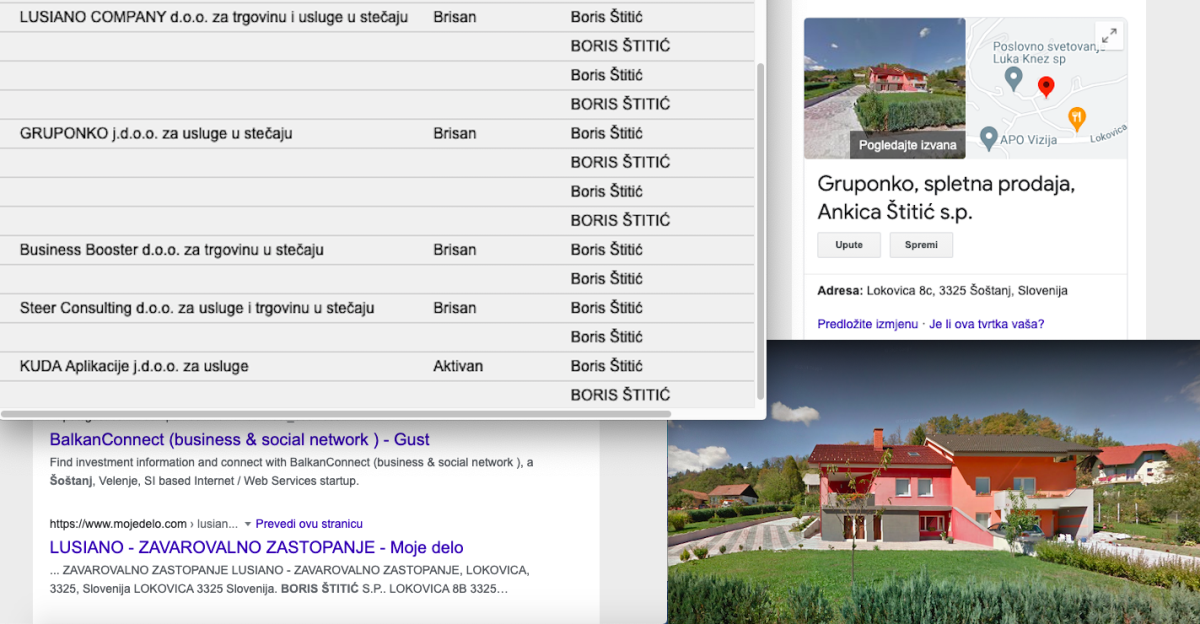The width and height of the screenshot is (1200, 624).
Task: Select the orange restaurant marker on map
Action: coord(1076,118)
